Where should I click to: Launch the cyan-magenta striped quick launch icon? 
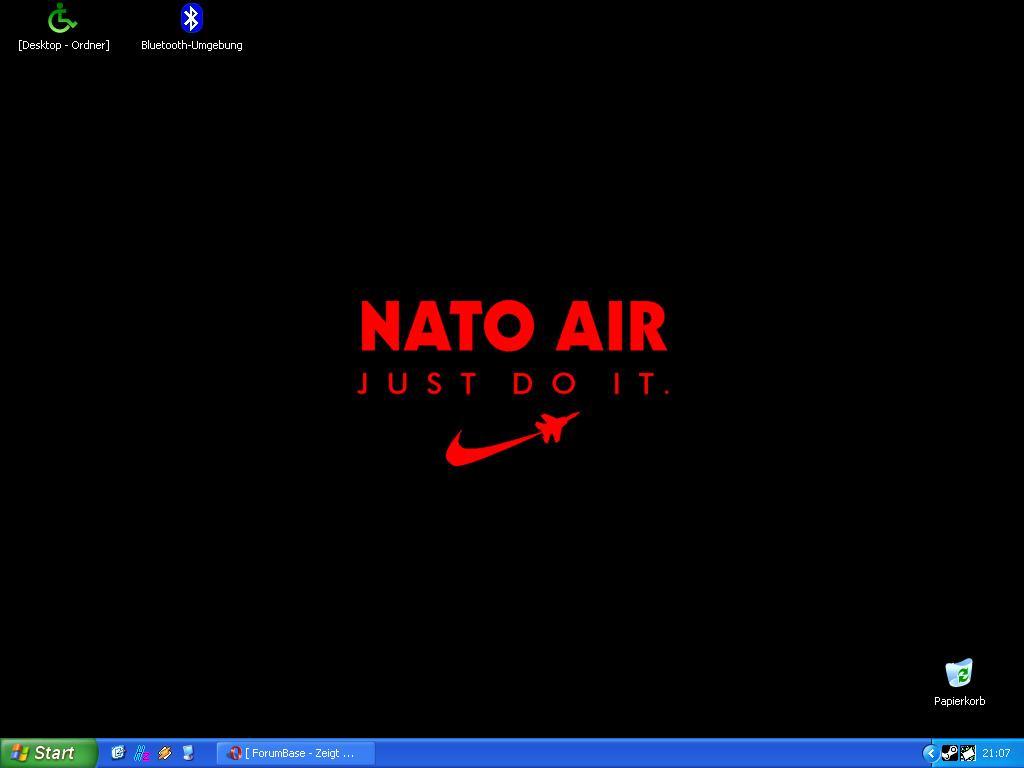click(x=141, y=753)
